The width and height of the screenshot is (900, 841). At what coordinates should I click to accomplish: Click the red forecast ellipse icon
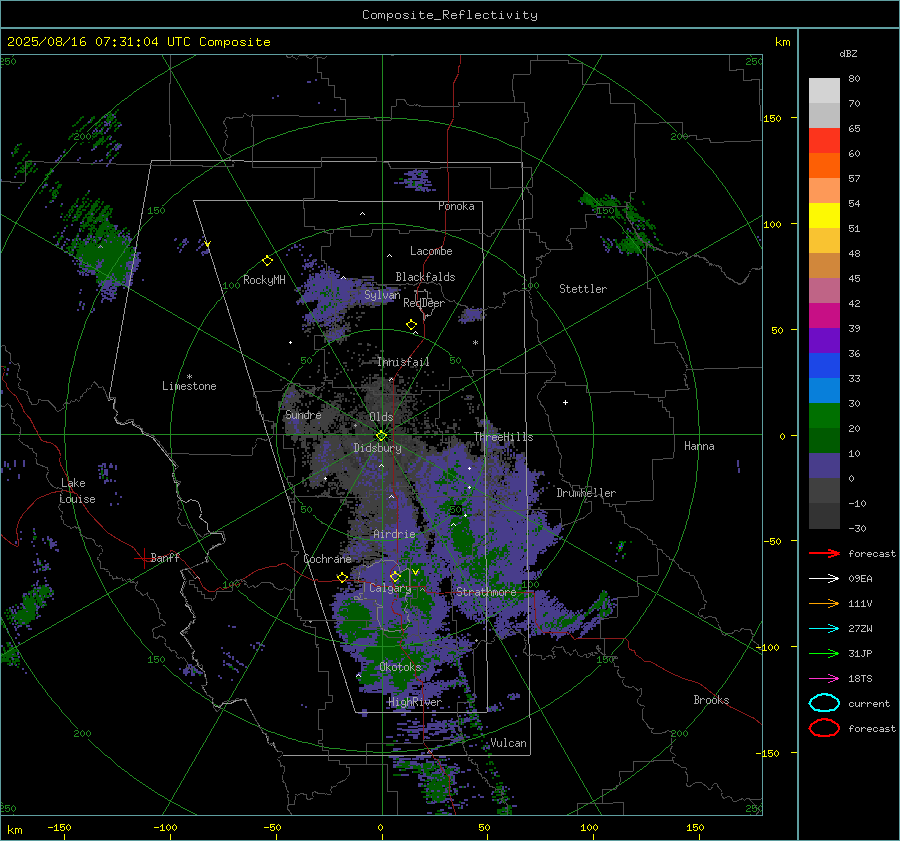click(824, 728)
